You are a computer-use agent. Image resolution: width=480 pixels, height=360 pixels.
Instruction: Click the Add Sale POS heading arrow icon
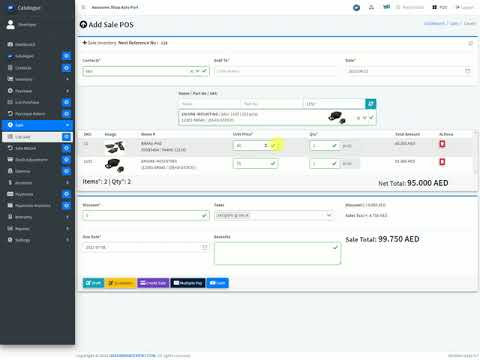[83, 24]
